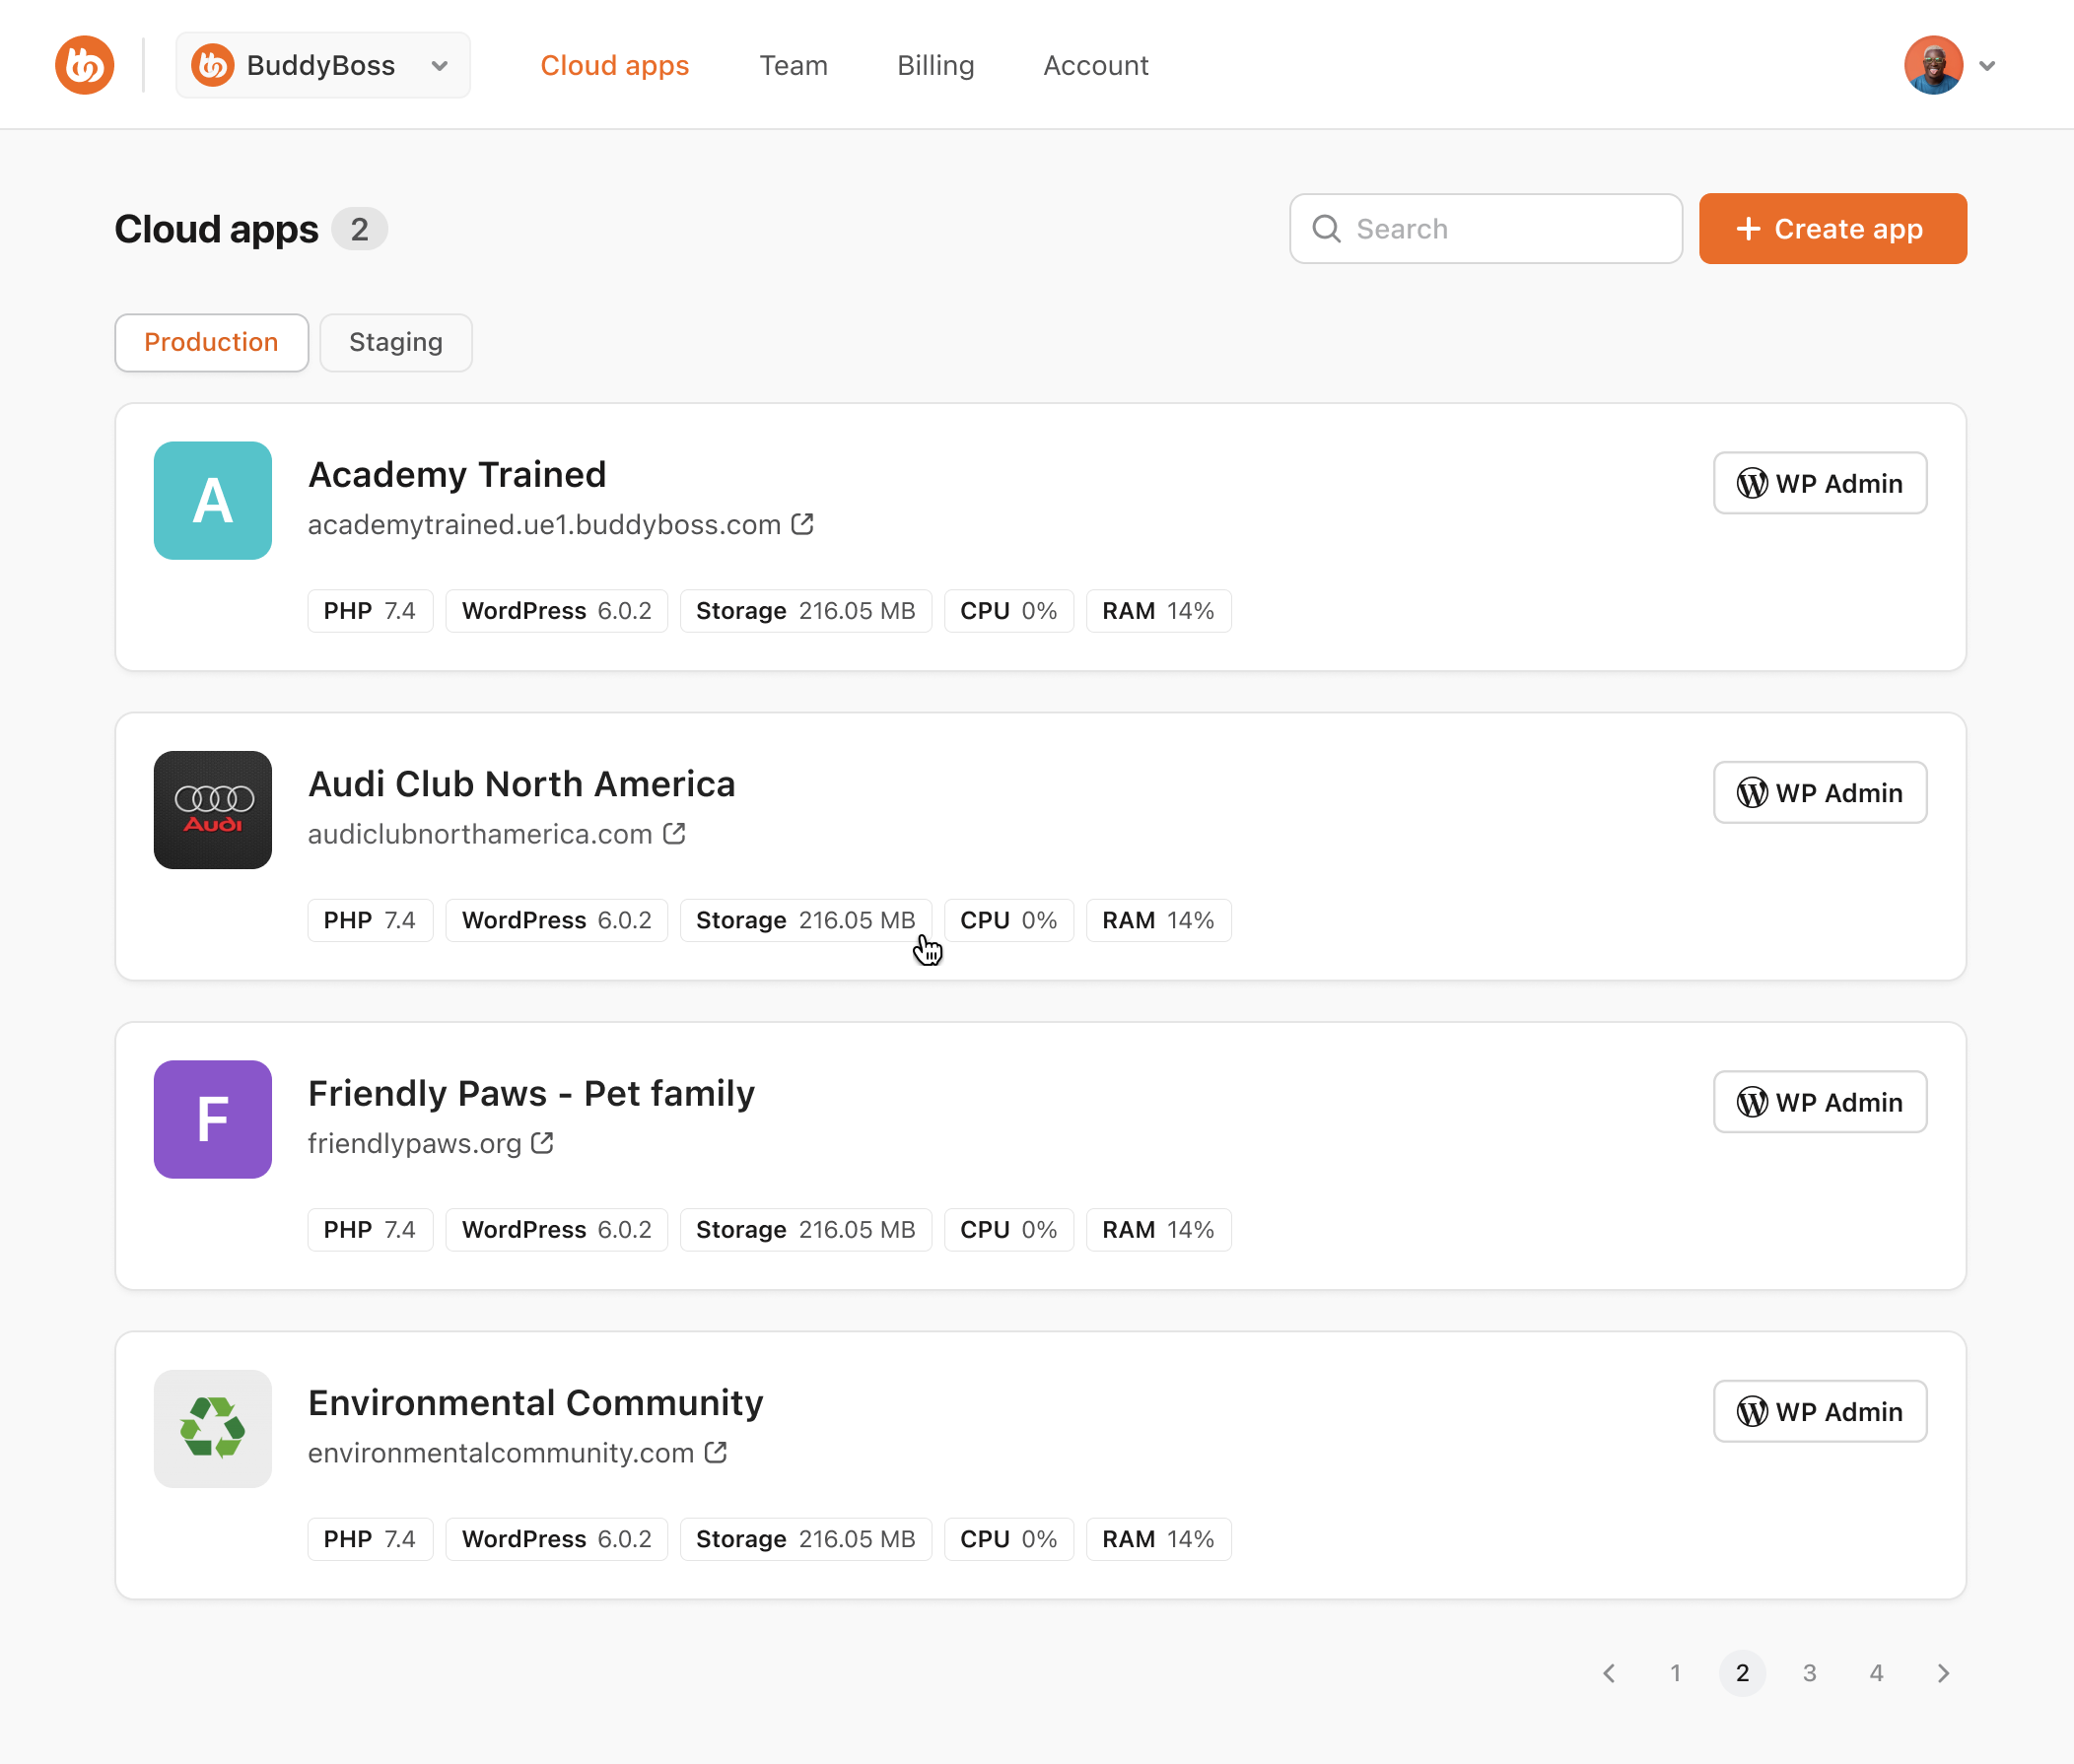Click the Audi Club app logo thumbnail
Image resolution: width=2074 pixels, height=1764 pixels.
212,810
